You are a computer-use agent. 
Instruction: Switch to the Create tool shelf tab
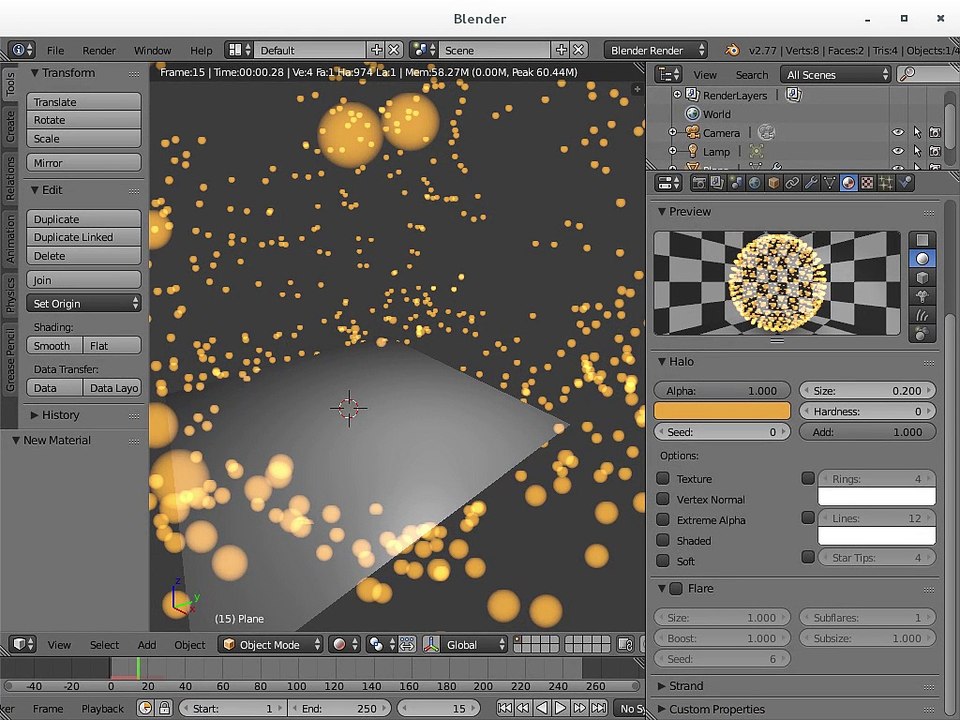click(10, 126)
